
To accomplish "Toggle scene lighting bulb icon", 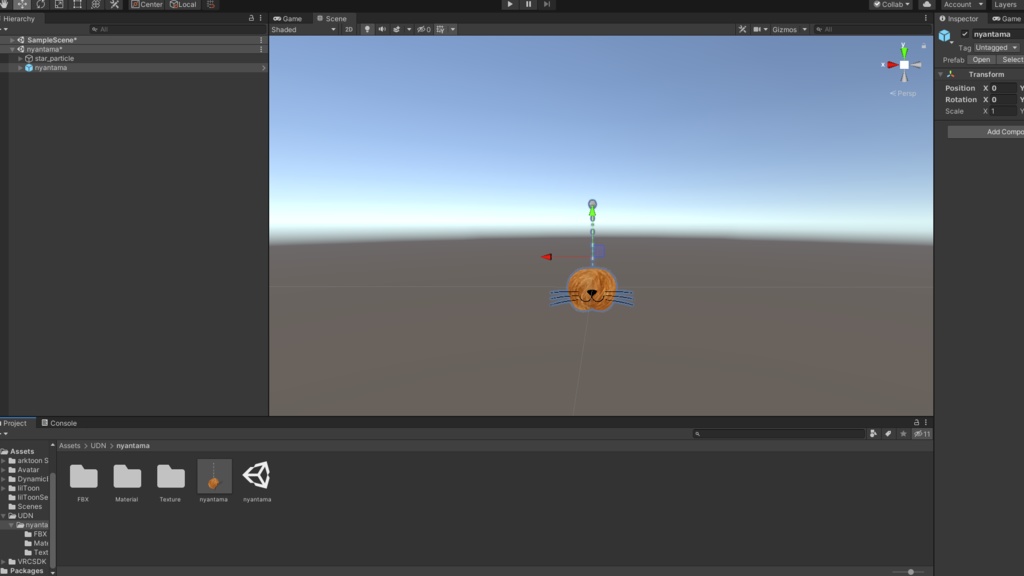I will (x=367, y=29).
